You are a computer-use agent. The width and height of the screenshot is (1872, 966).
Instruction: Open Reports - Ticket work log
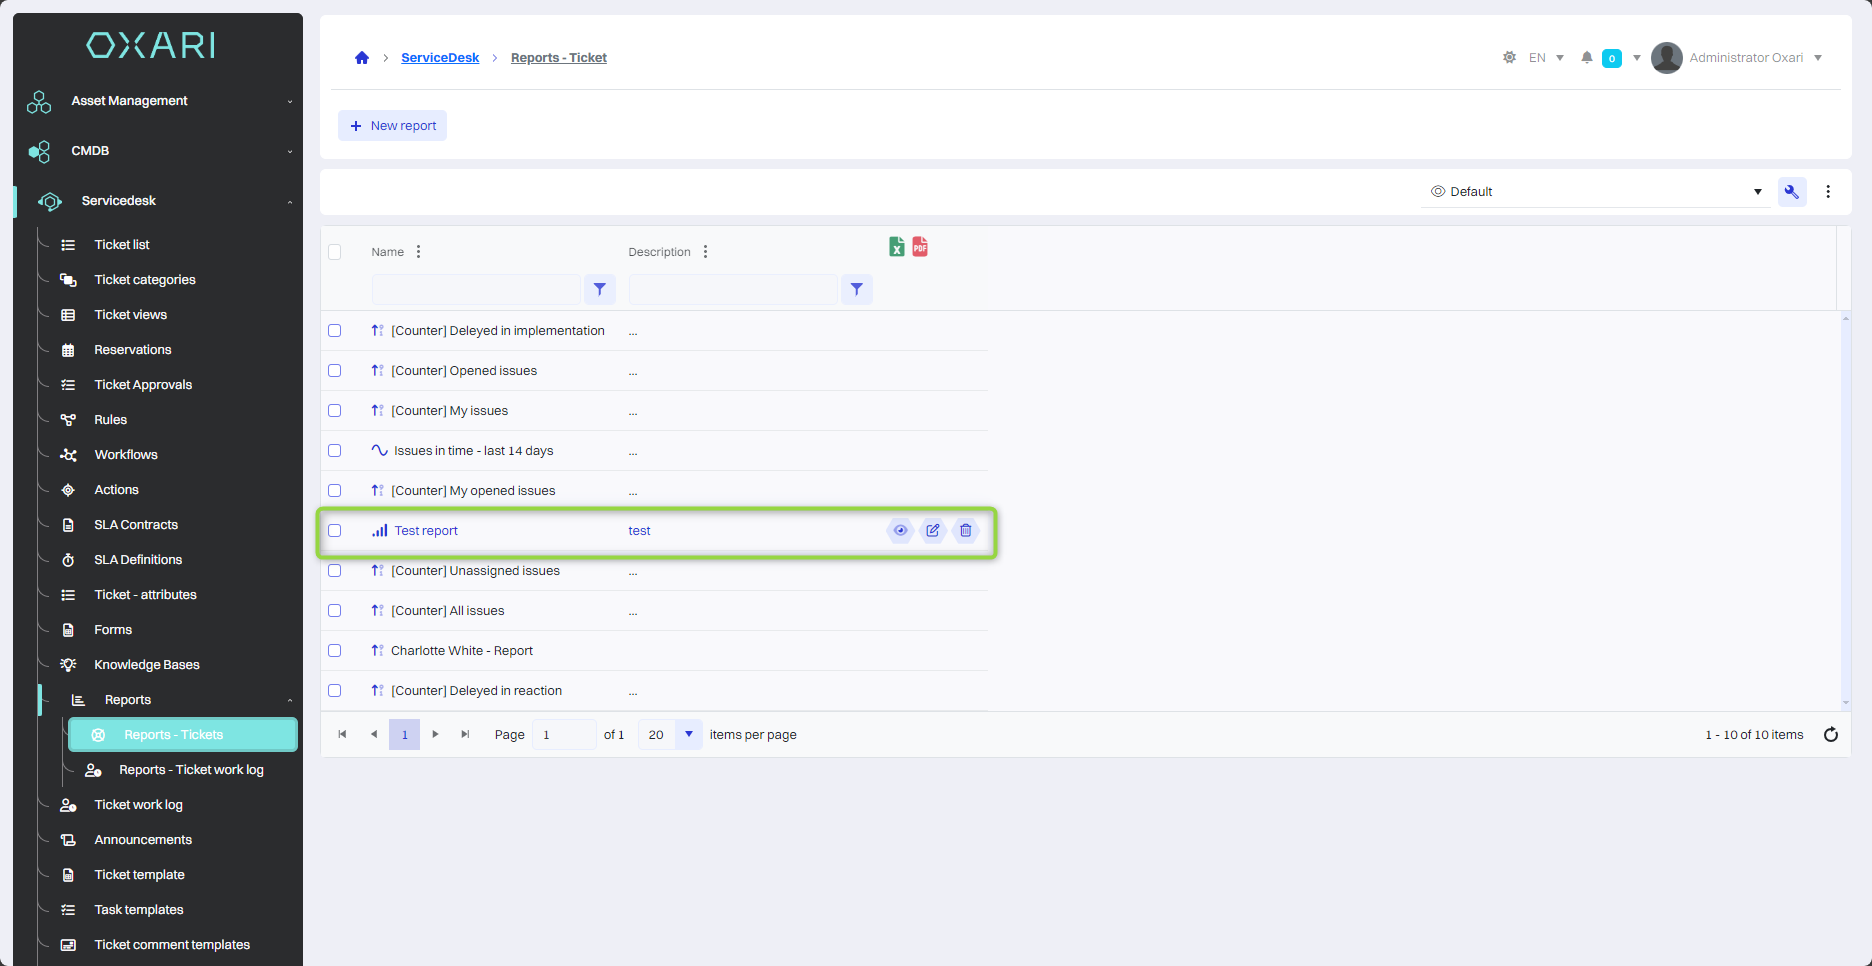(191, 770)
